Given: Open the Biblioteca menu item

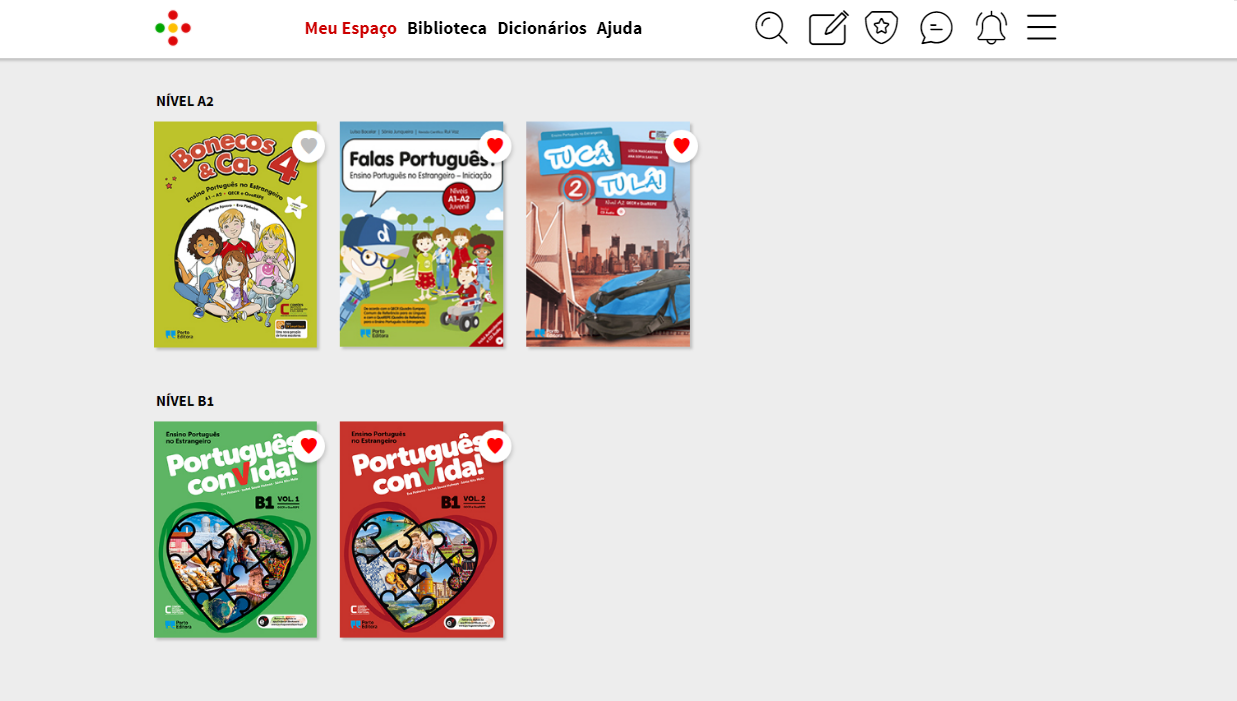Looking at the screenshot, I should pos(446,28).
